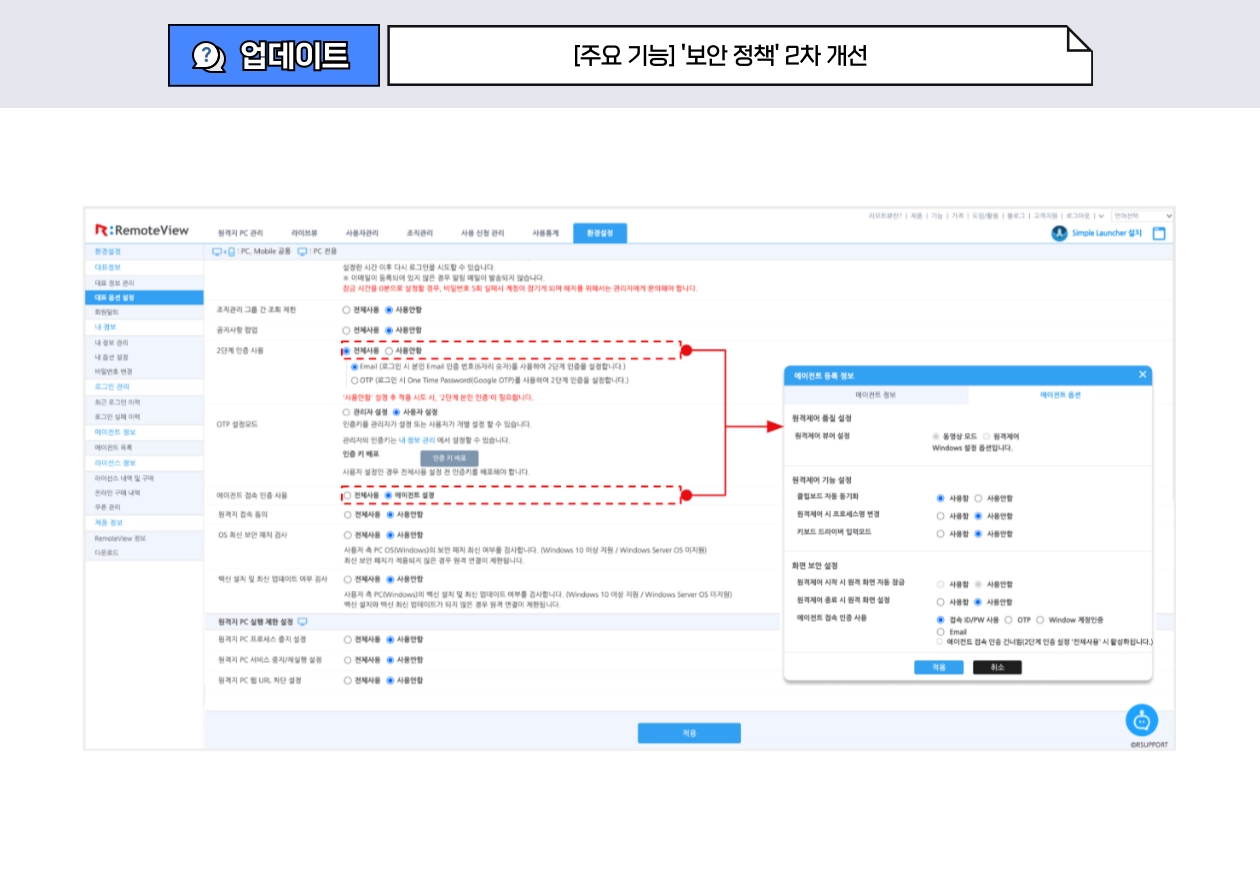Image resolution: width=1260 pixels, height=891 pixels.
Task: Open the 블로그 top link
Action: [x=1016, y=216]
